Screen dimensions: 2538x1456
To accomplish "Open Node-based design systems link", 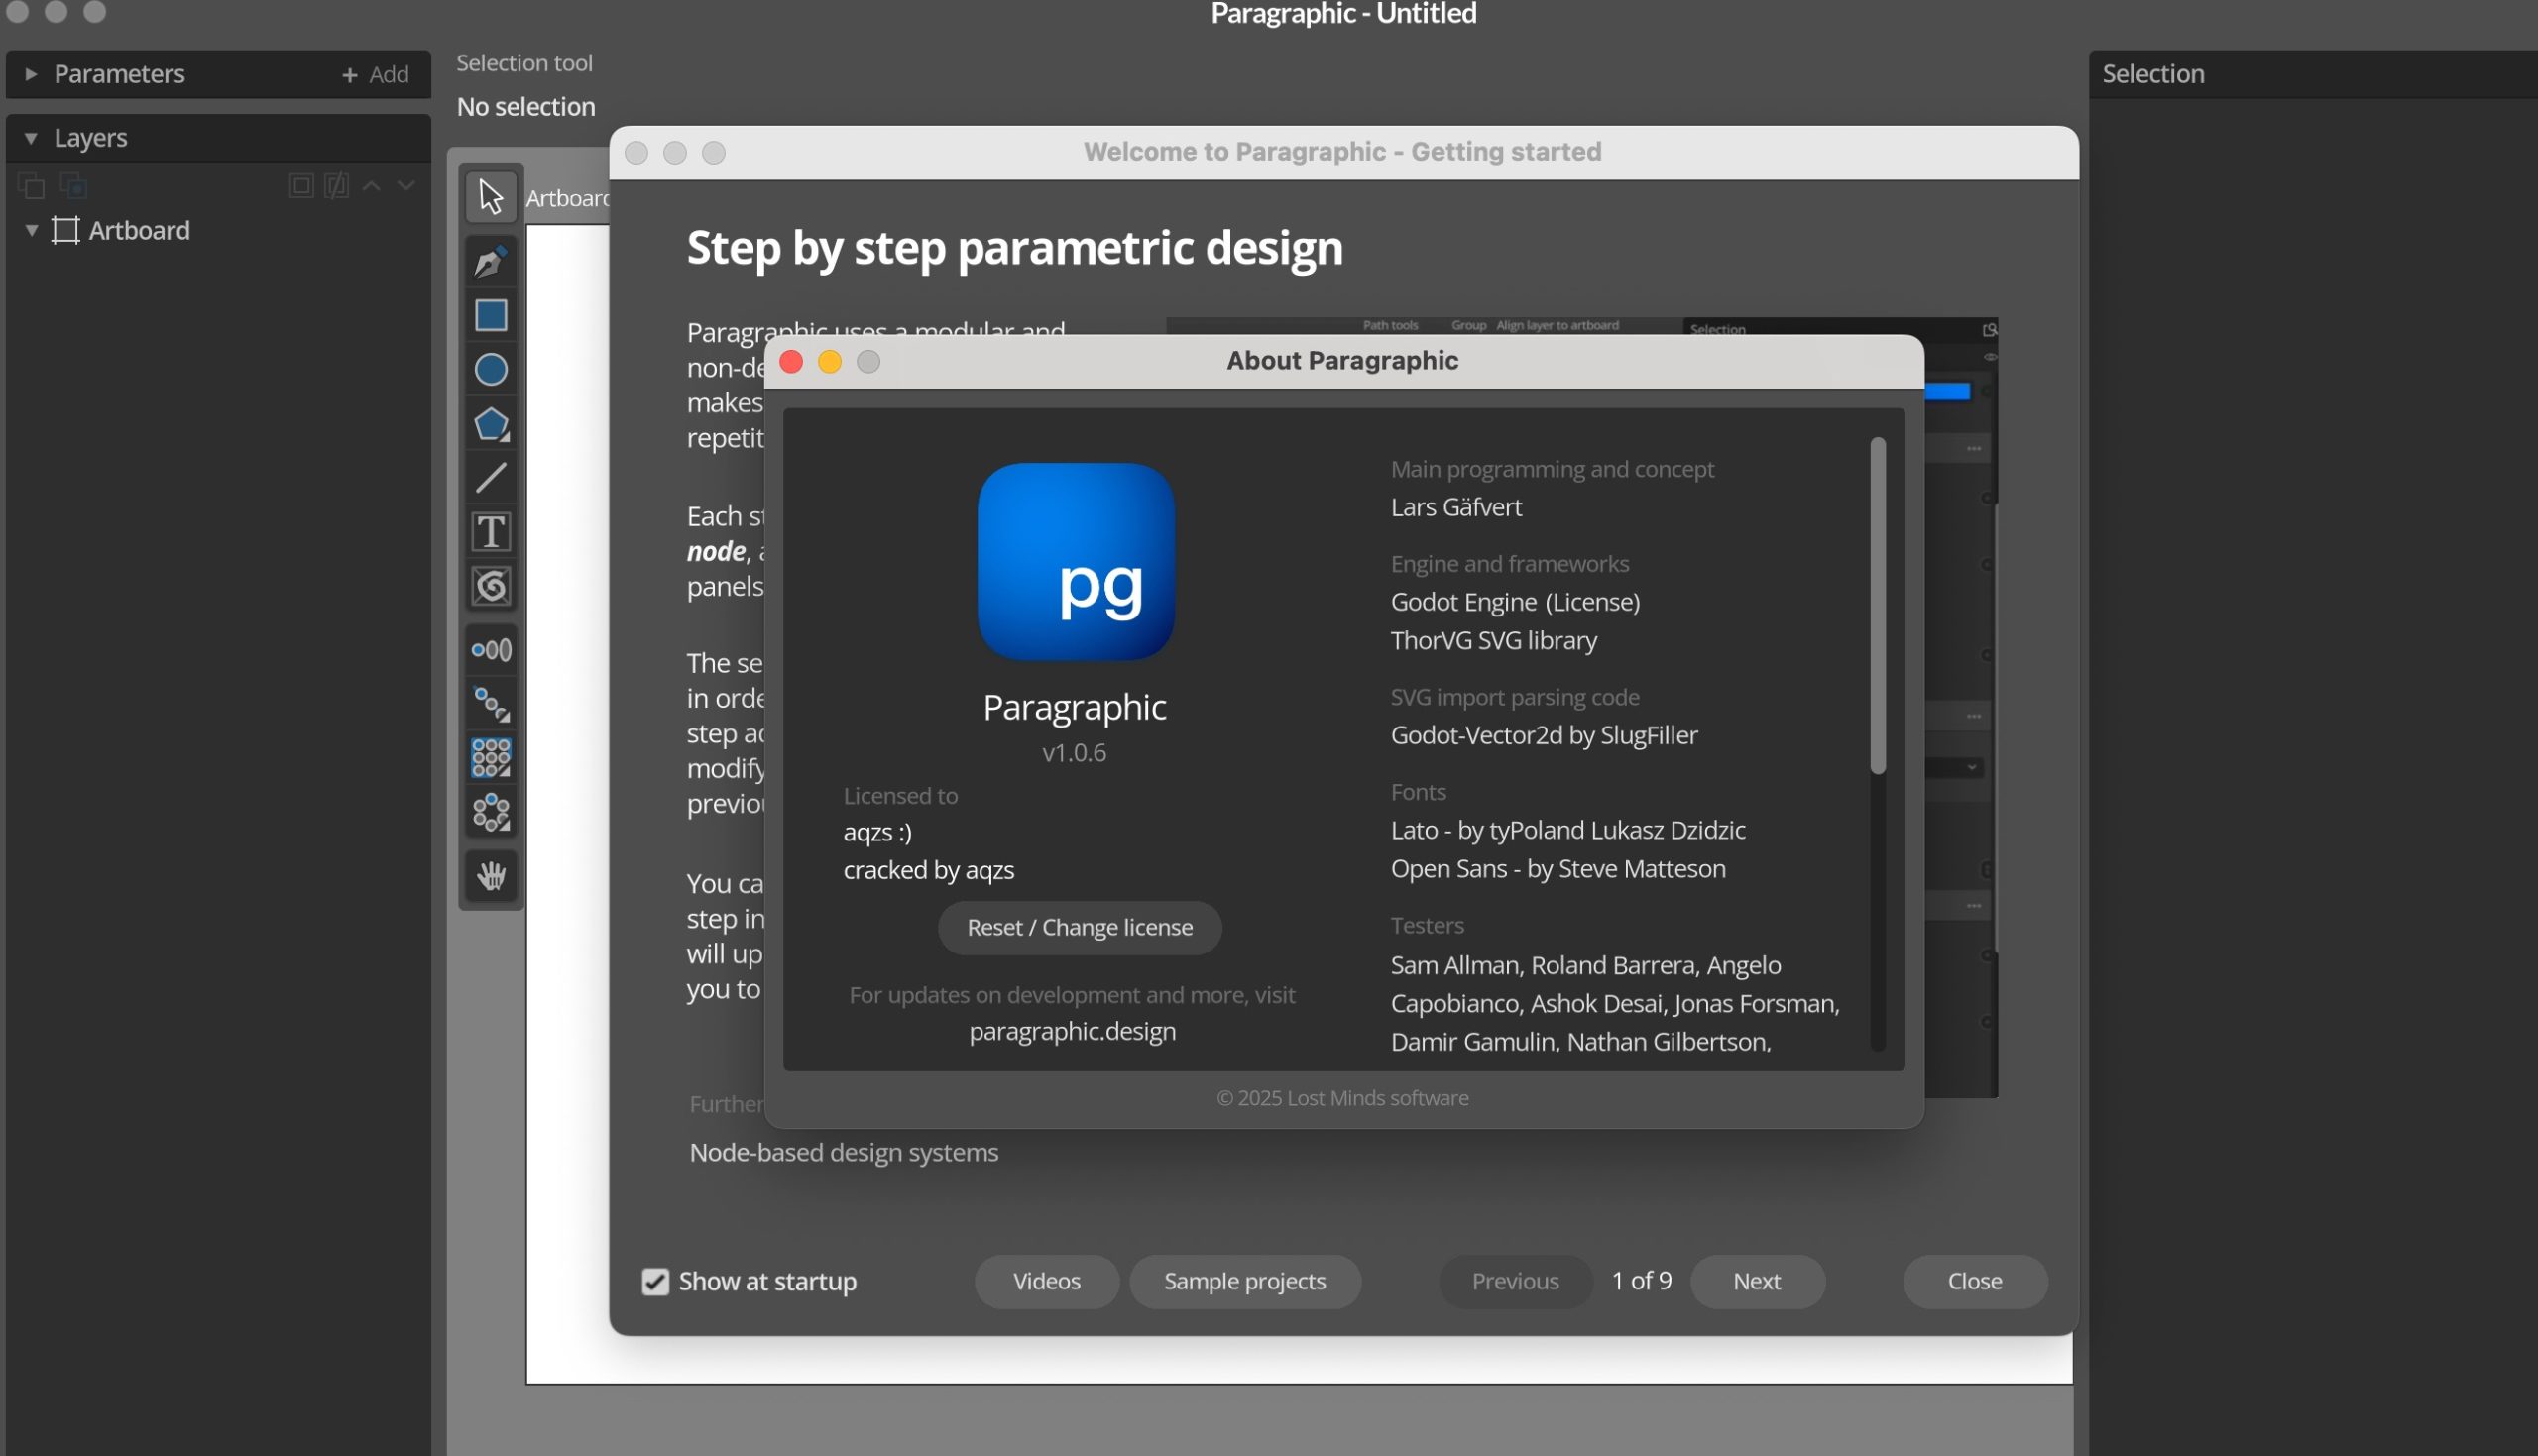I will point(844,1152).
